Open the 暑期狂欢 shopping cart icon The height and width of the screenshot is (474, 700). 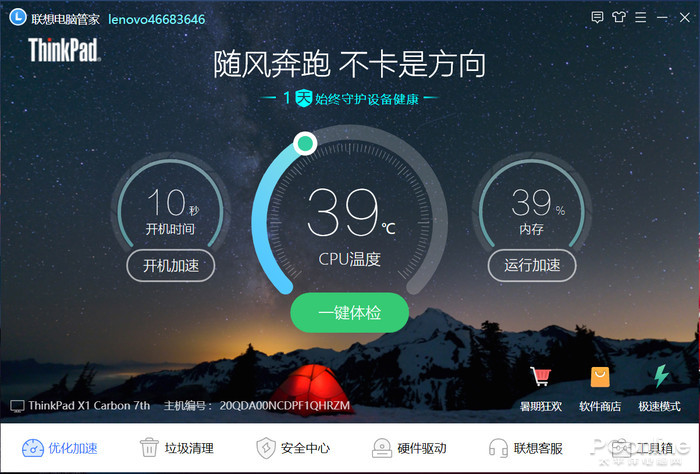[540, 376]
